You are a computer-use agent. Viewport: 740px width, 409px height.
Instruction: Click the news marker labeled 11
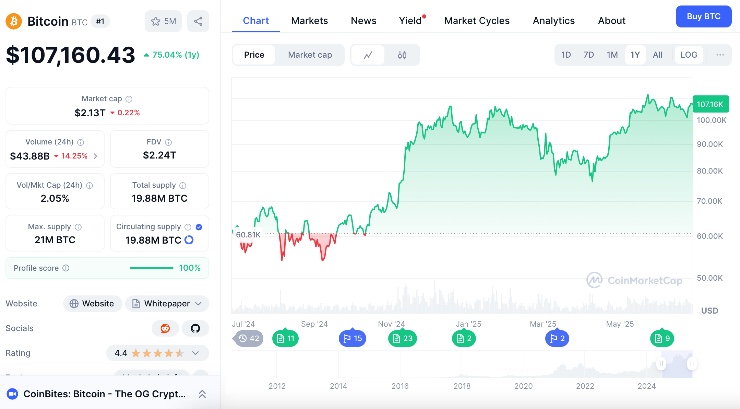[286, 338]
